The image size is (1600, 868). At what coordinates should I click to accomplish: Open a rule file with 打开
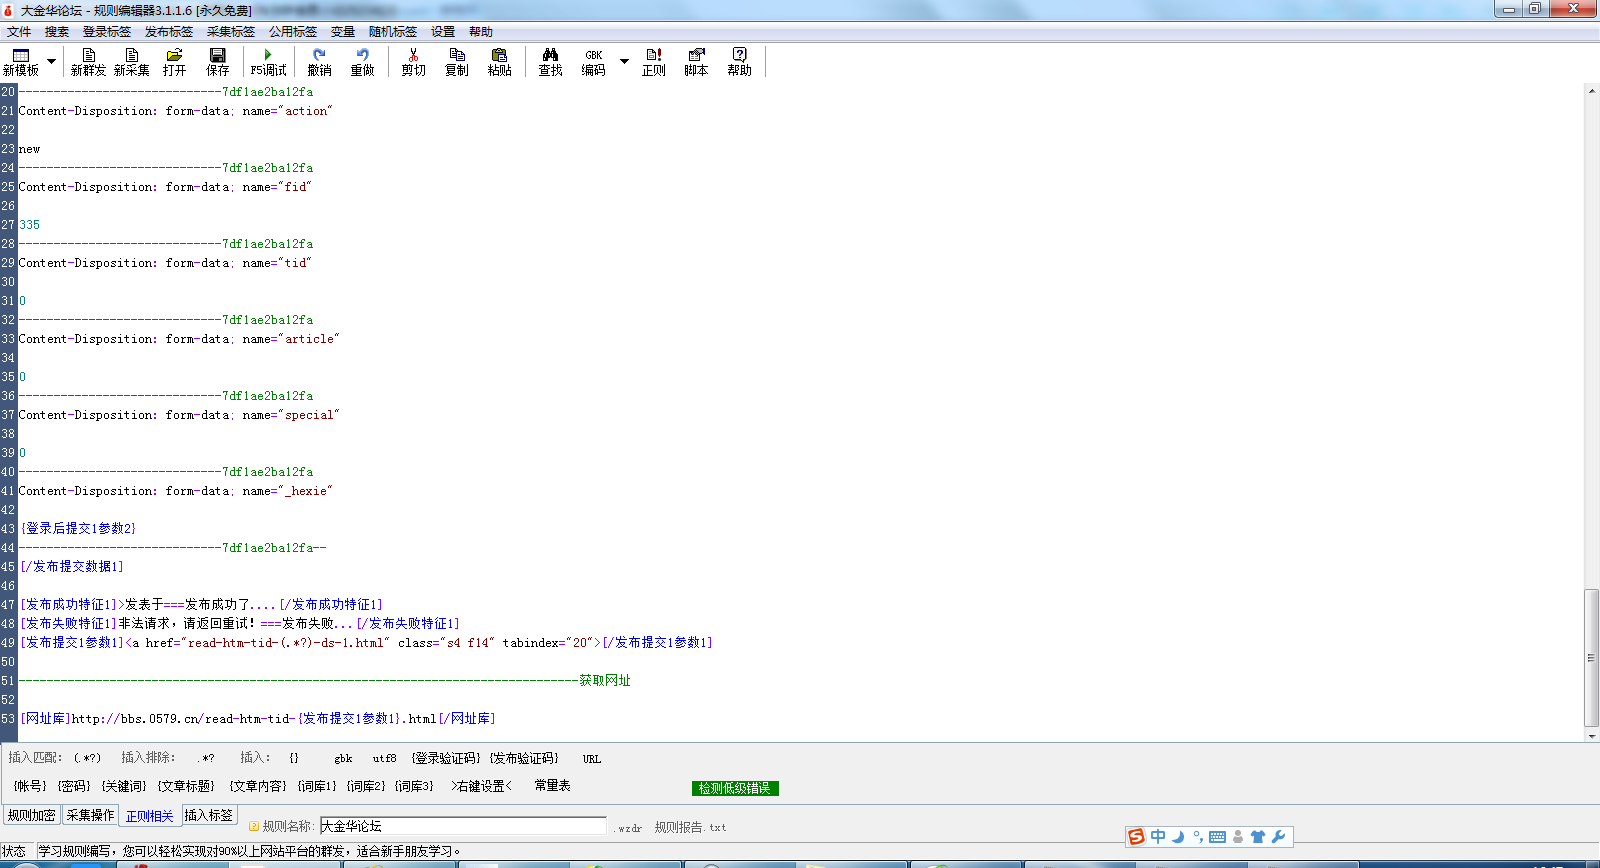pyautogui.click(x=174, y=62)
